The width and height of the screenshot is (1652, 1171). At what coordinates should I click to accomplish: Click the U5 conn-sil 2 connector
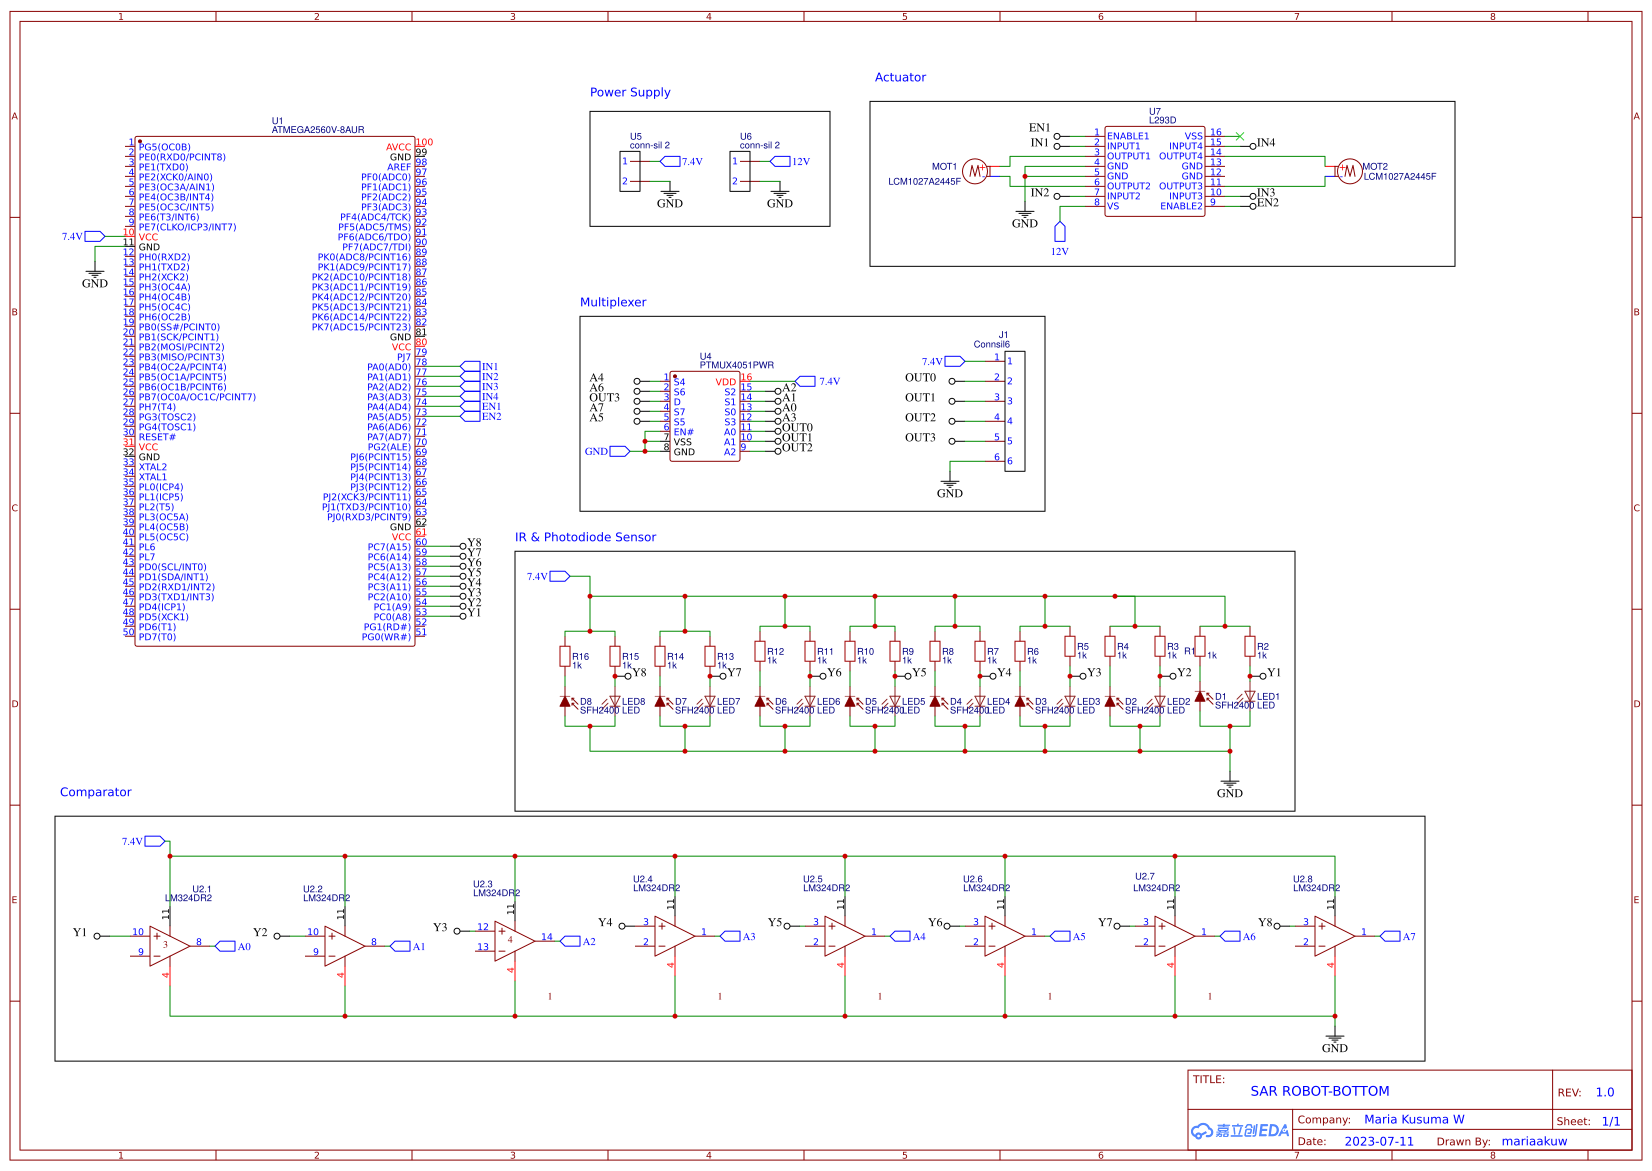[630, 171]
